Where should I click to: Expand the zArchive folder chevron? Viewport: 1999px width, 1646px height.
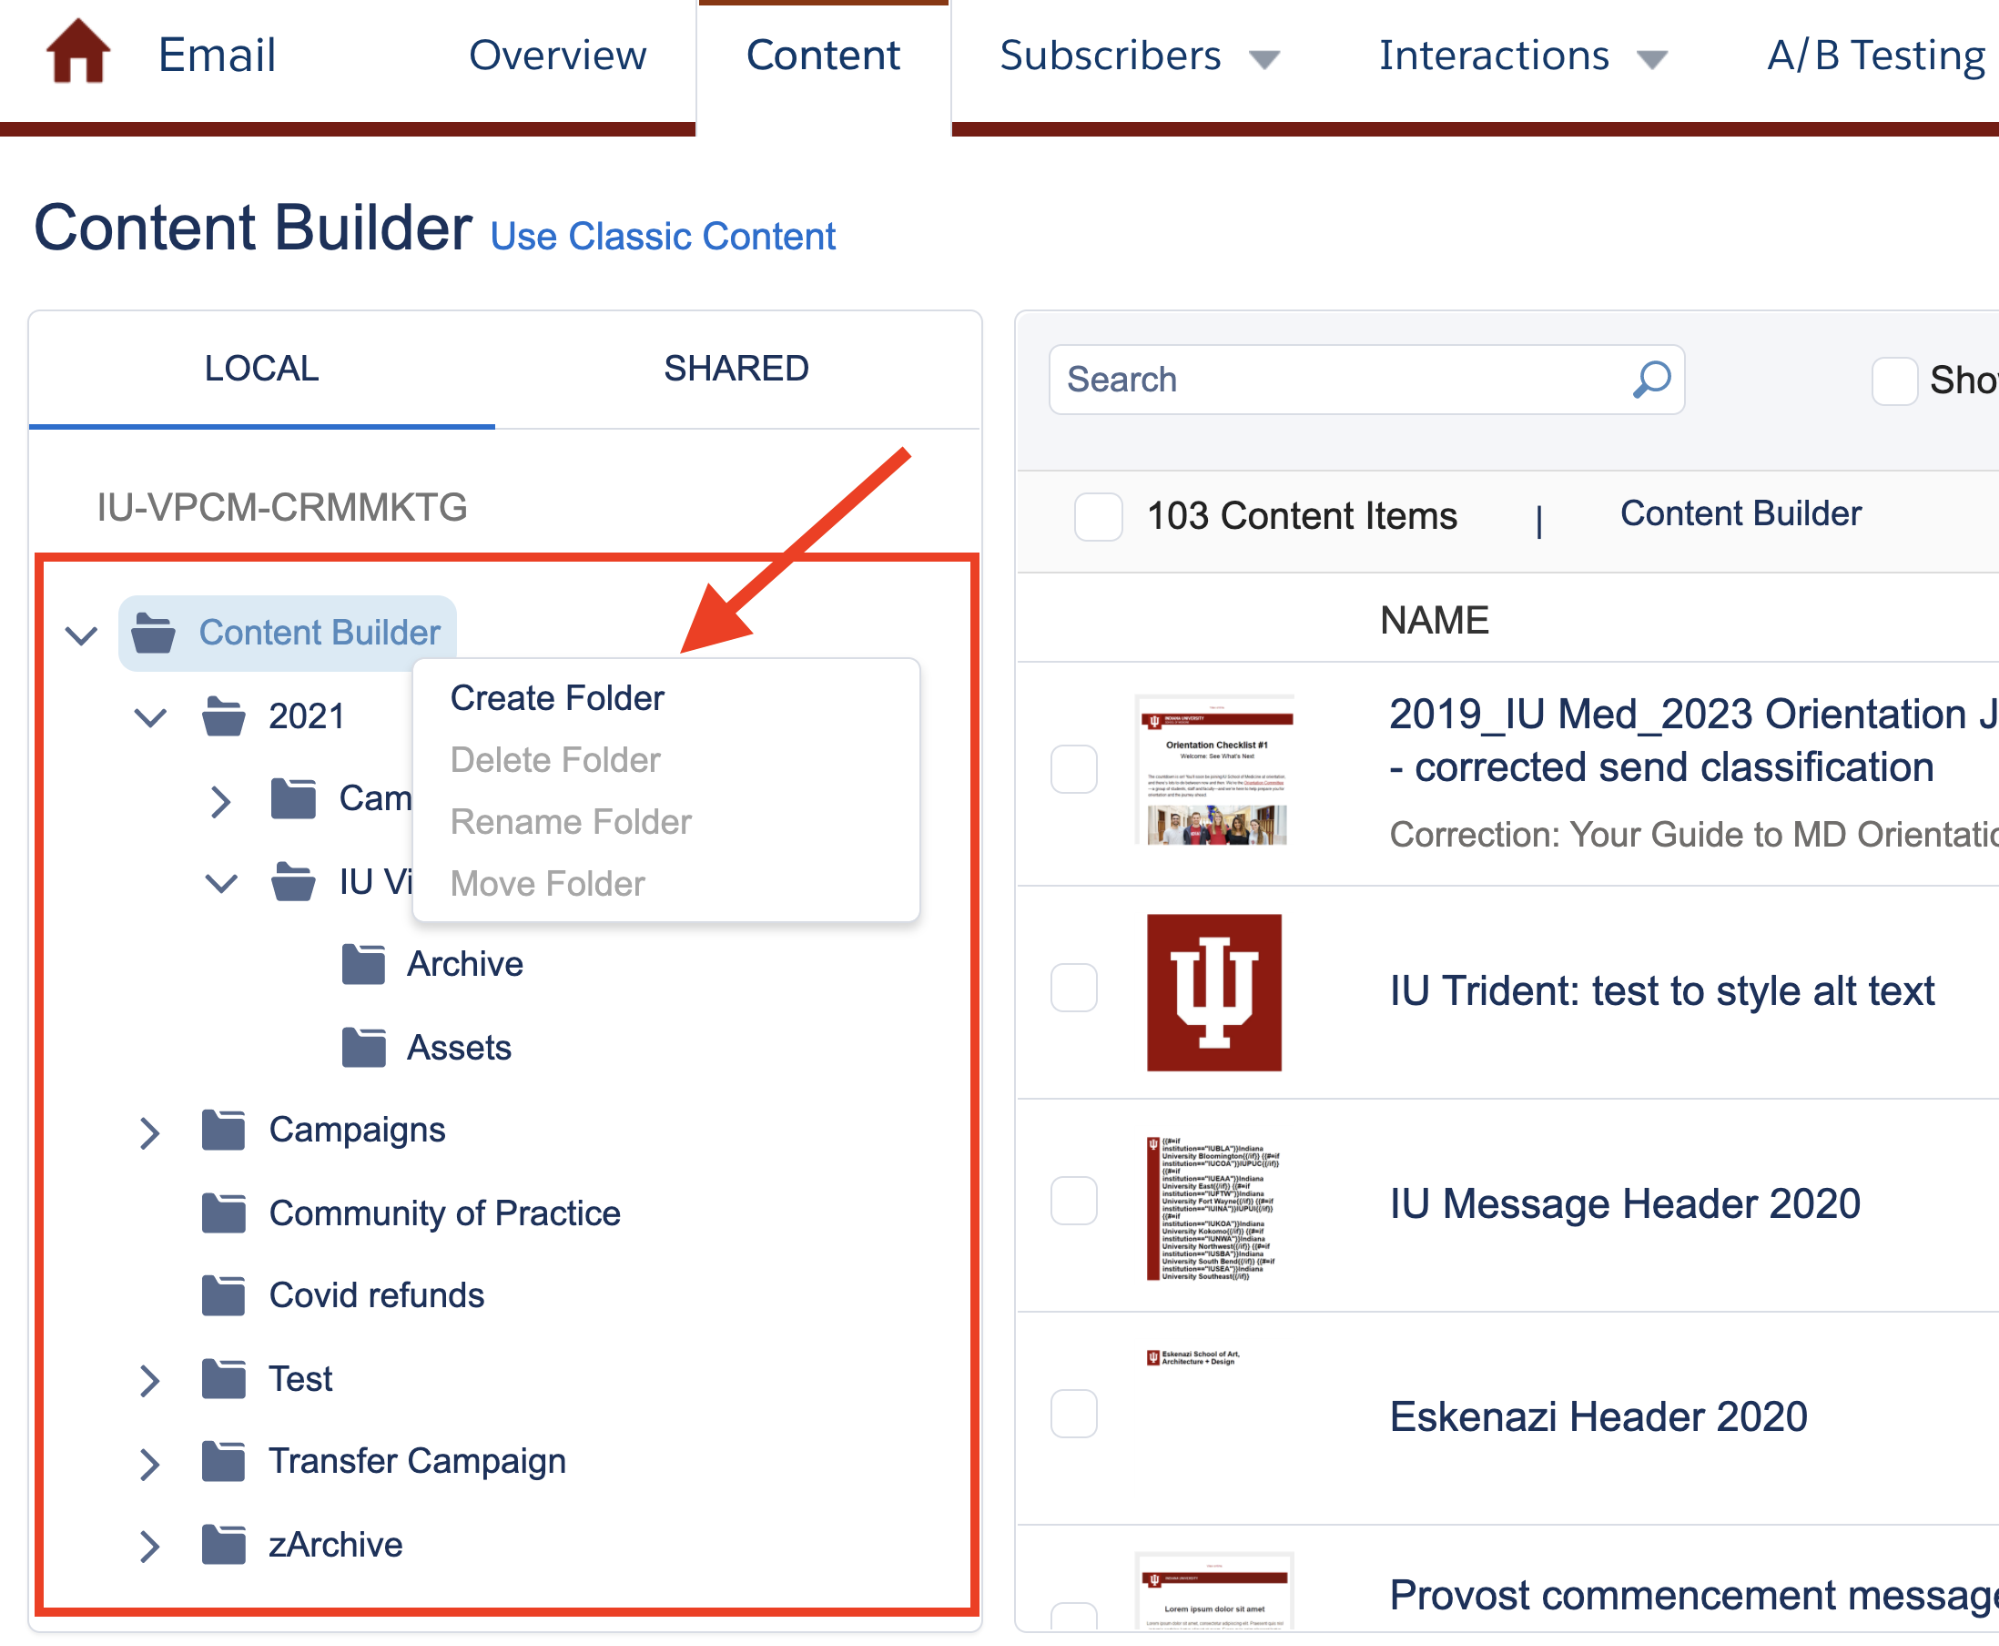pyautogui.click(x=150, y=1546)
